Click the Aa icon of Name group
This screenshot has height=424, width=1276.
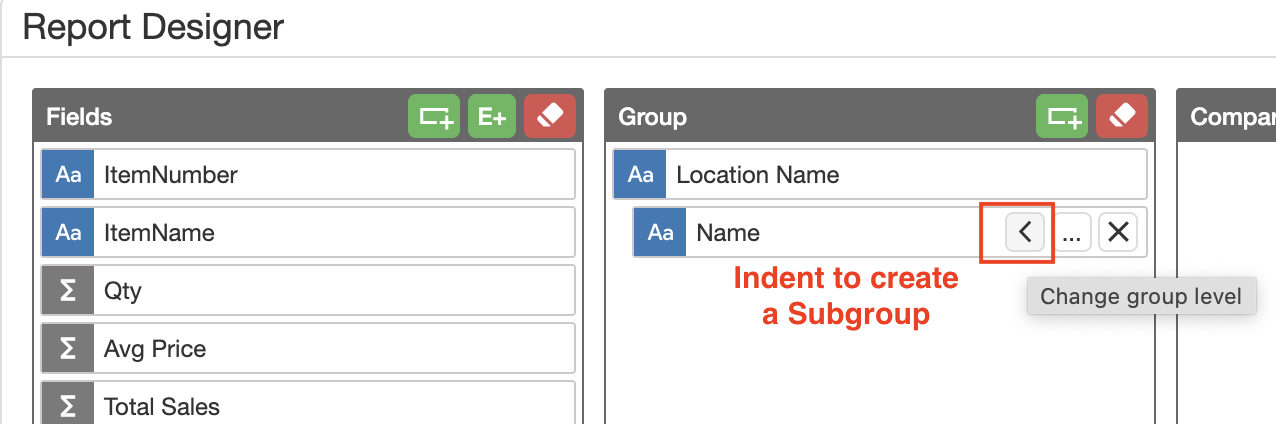pos(660,233)
